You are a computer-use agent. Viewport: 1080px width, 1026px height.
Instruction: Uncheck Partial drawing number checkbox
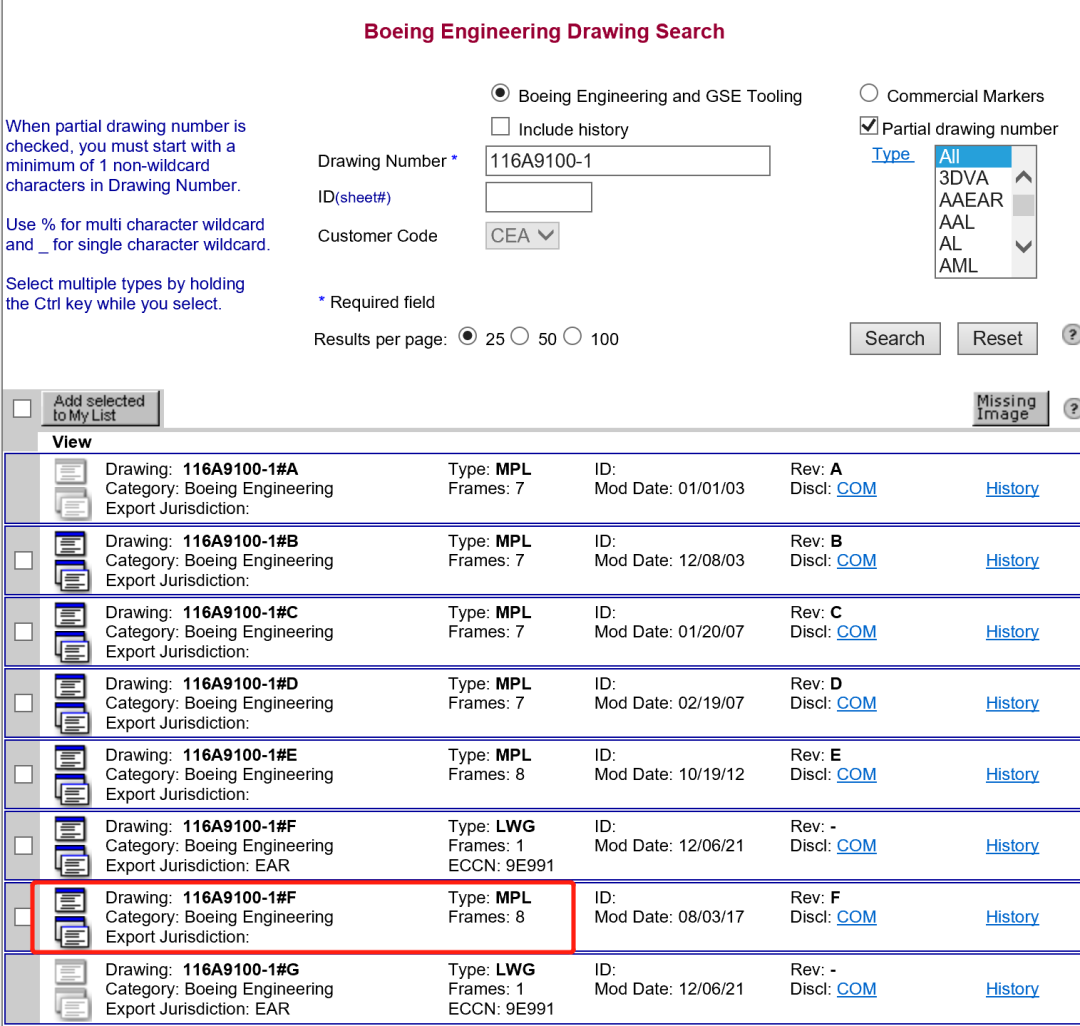[869, 127]
